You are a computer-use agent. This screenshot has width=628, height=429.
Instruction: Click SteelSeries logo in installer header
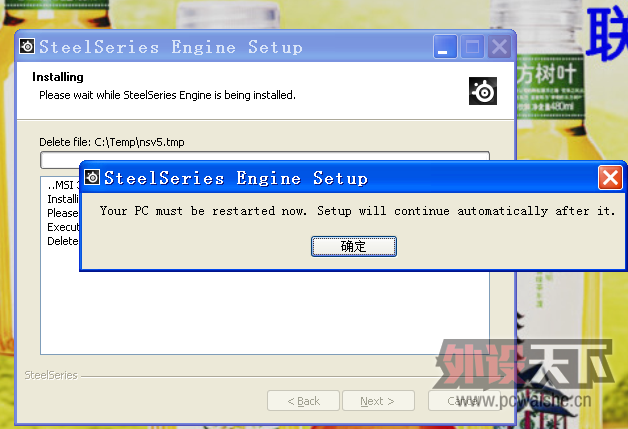(x=483, y=91)
